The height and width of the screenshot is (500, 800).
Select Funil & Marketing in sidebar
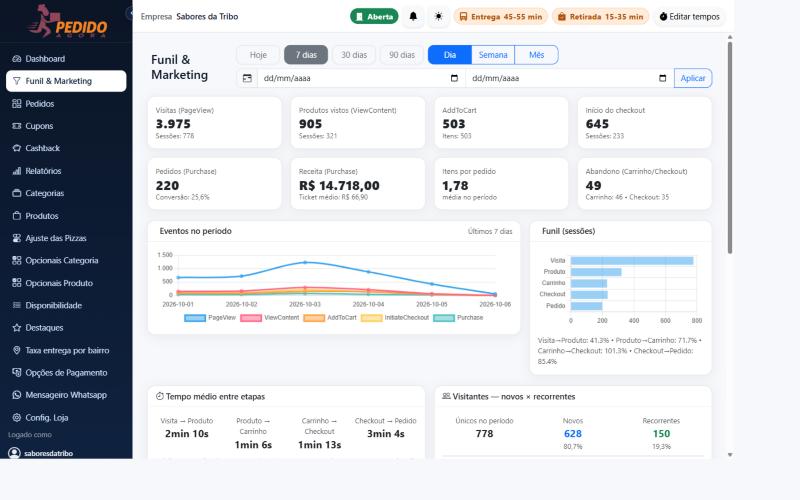(x=66, y=81)
